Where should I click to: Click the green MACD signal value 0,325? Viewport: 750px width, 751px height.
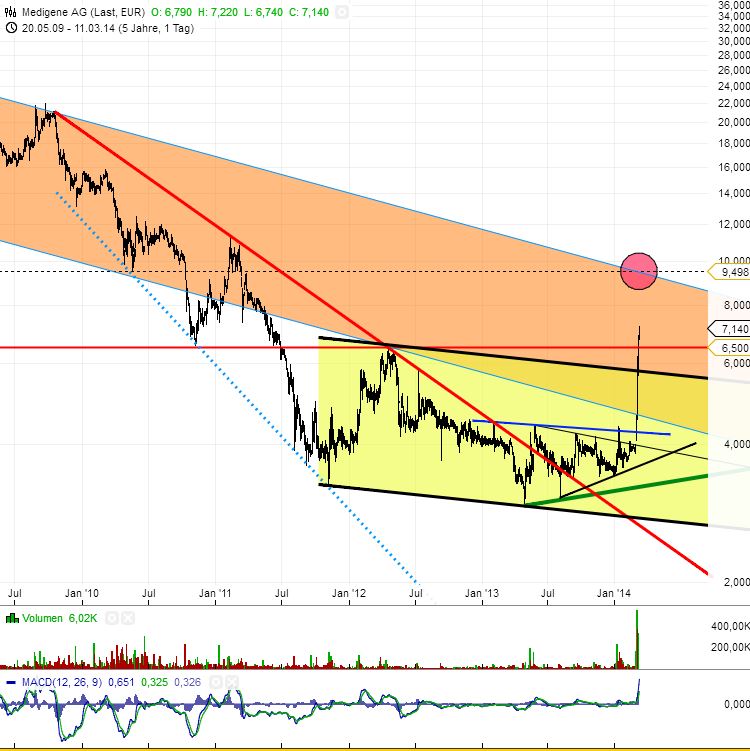pos(154,682)
